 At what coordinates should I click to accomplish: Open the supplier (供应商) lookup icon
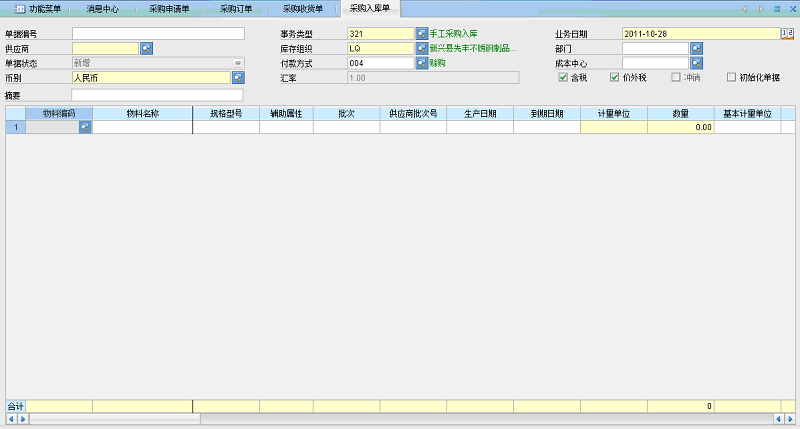pyautogui.click(x=146, y=48)
